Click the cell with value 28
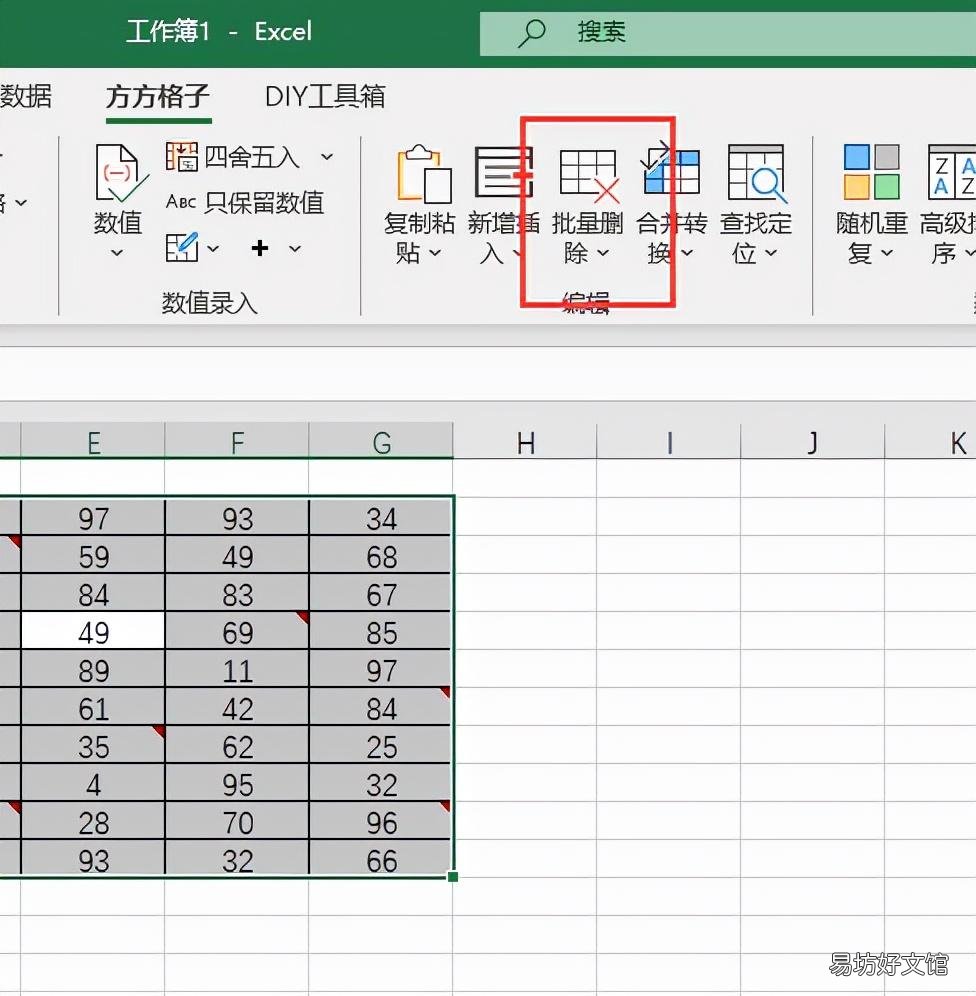976x996 pixels. tap(93, 821)
